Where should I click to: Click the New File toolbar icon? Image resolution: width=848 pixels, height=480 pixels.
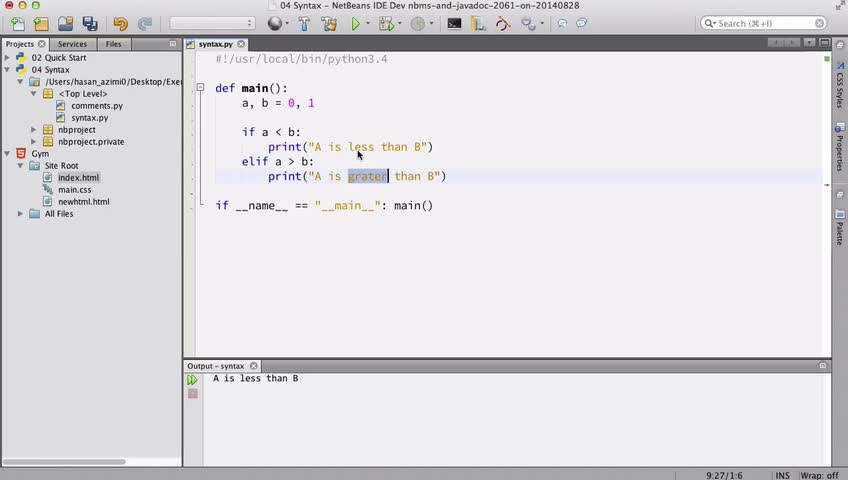point(17,24)
